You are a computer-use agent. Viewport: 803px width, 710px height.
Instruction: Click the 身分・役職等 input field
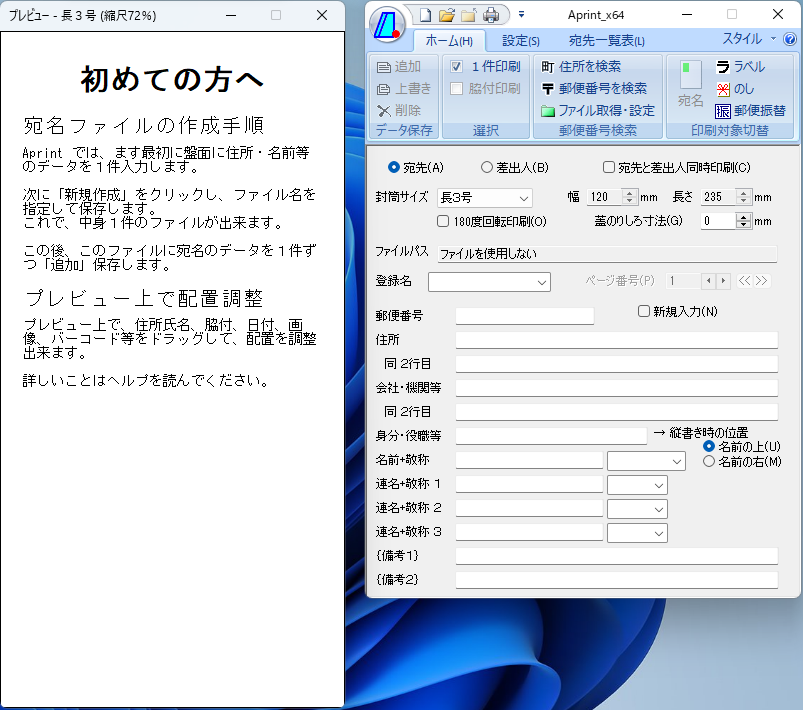(x=551, y=435)
